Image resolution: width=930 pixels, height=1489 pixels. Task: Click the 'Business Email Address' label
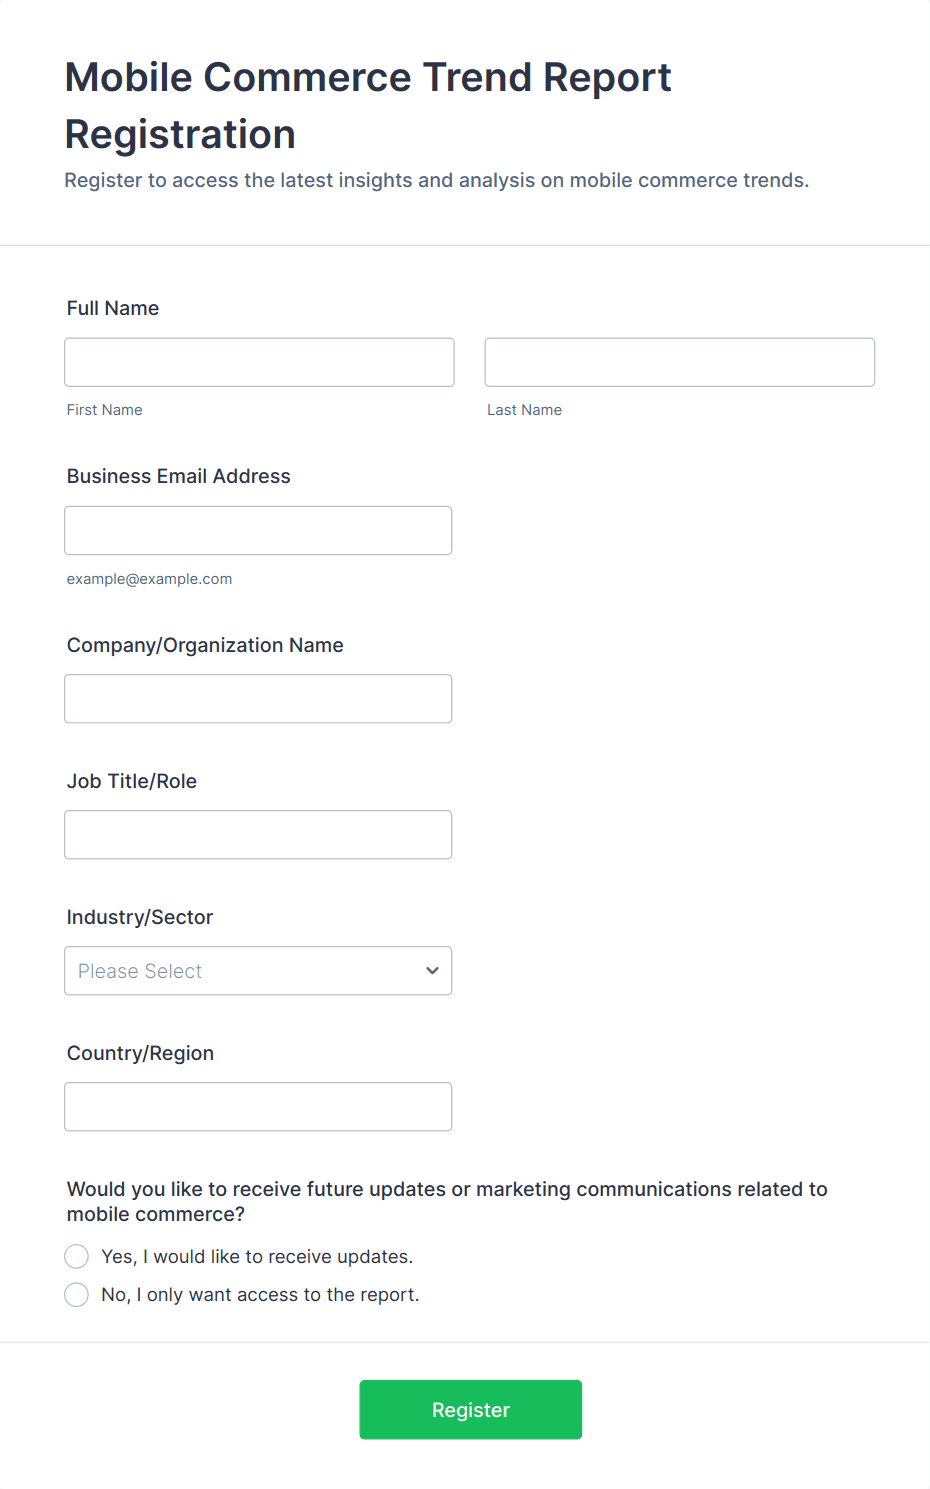[179, 476]
